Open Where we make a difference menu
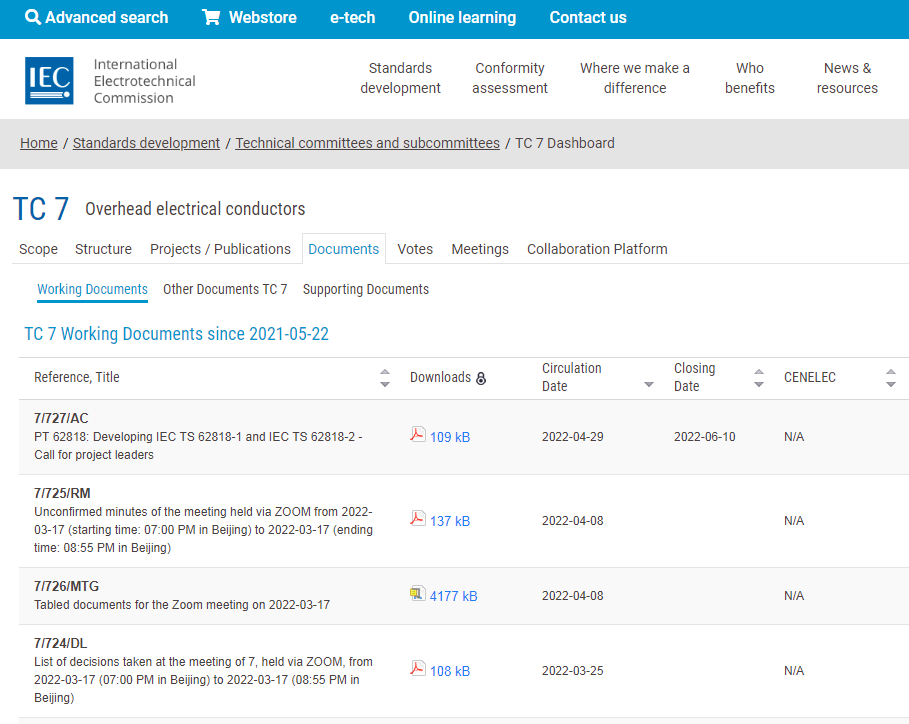Screen dimensions: 909x724 (x=635, y=78)
